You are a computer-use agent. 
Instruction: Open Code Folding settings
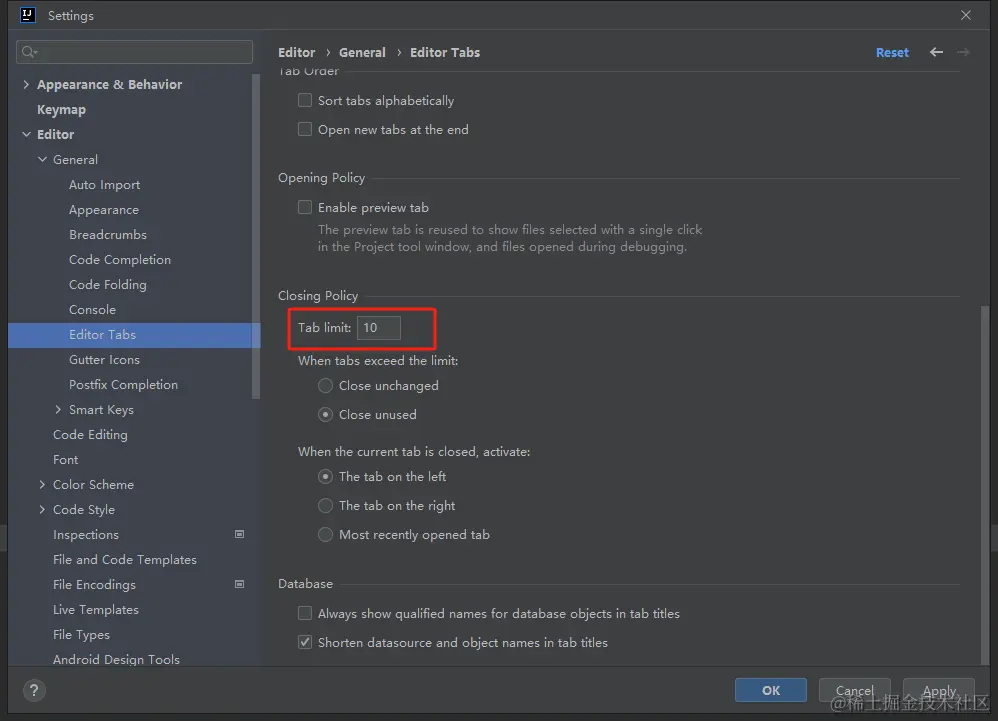[x=108, y=284]
